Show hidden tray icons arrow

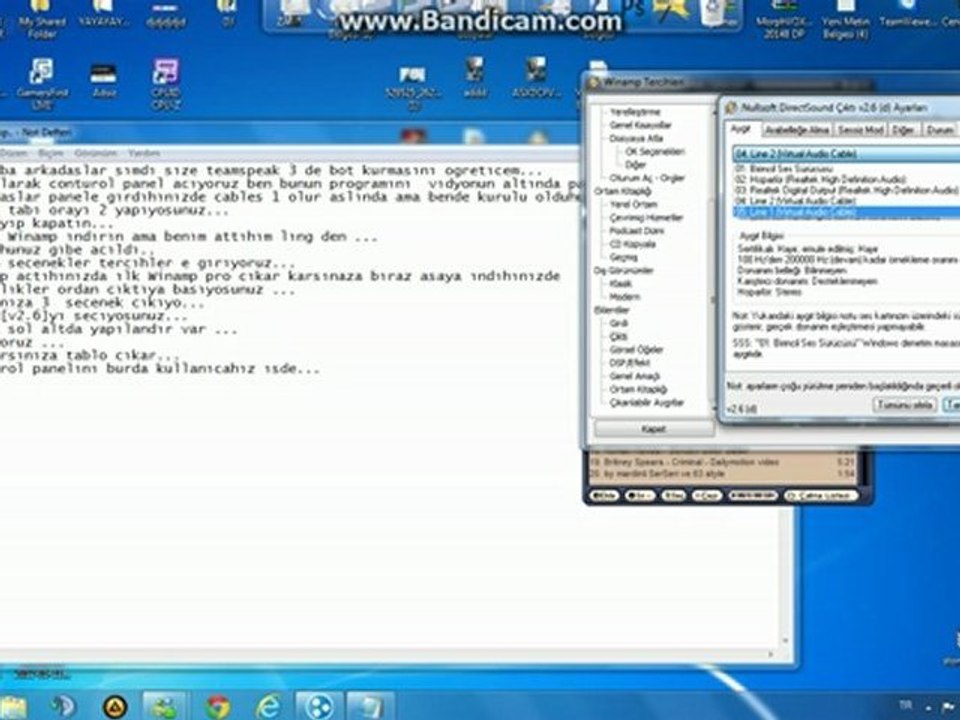929,707
